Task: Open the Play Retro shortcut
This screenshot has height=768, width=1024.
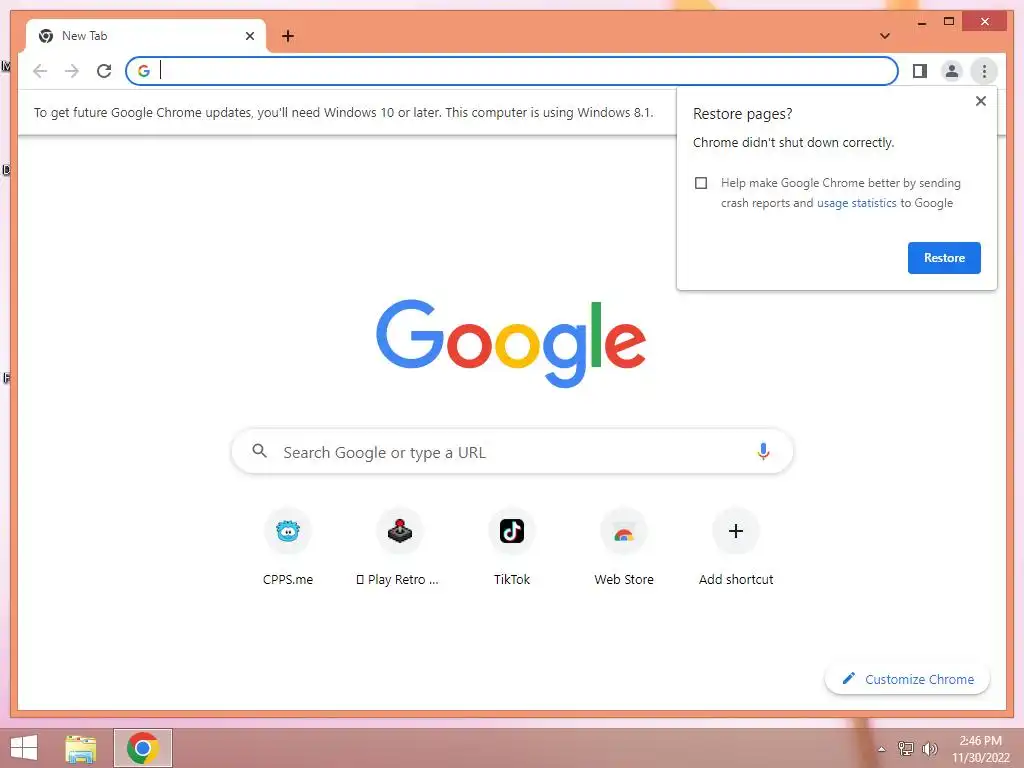Action: click(399, 547)
